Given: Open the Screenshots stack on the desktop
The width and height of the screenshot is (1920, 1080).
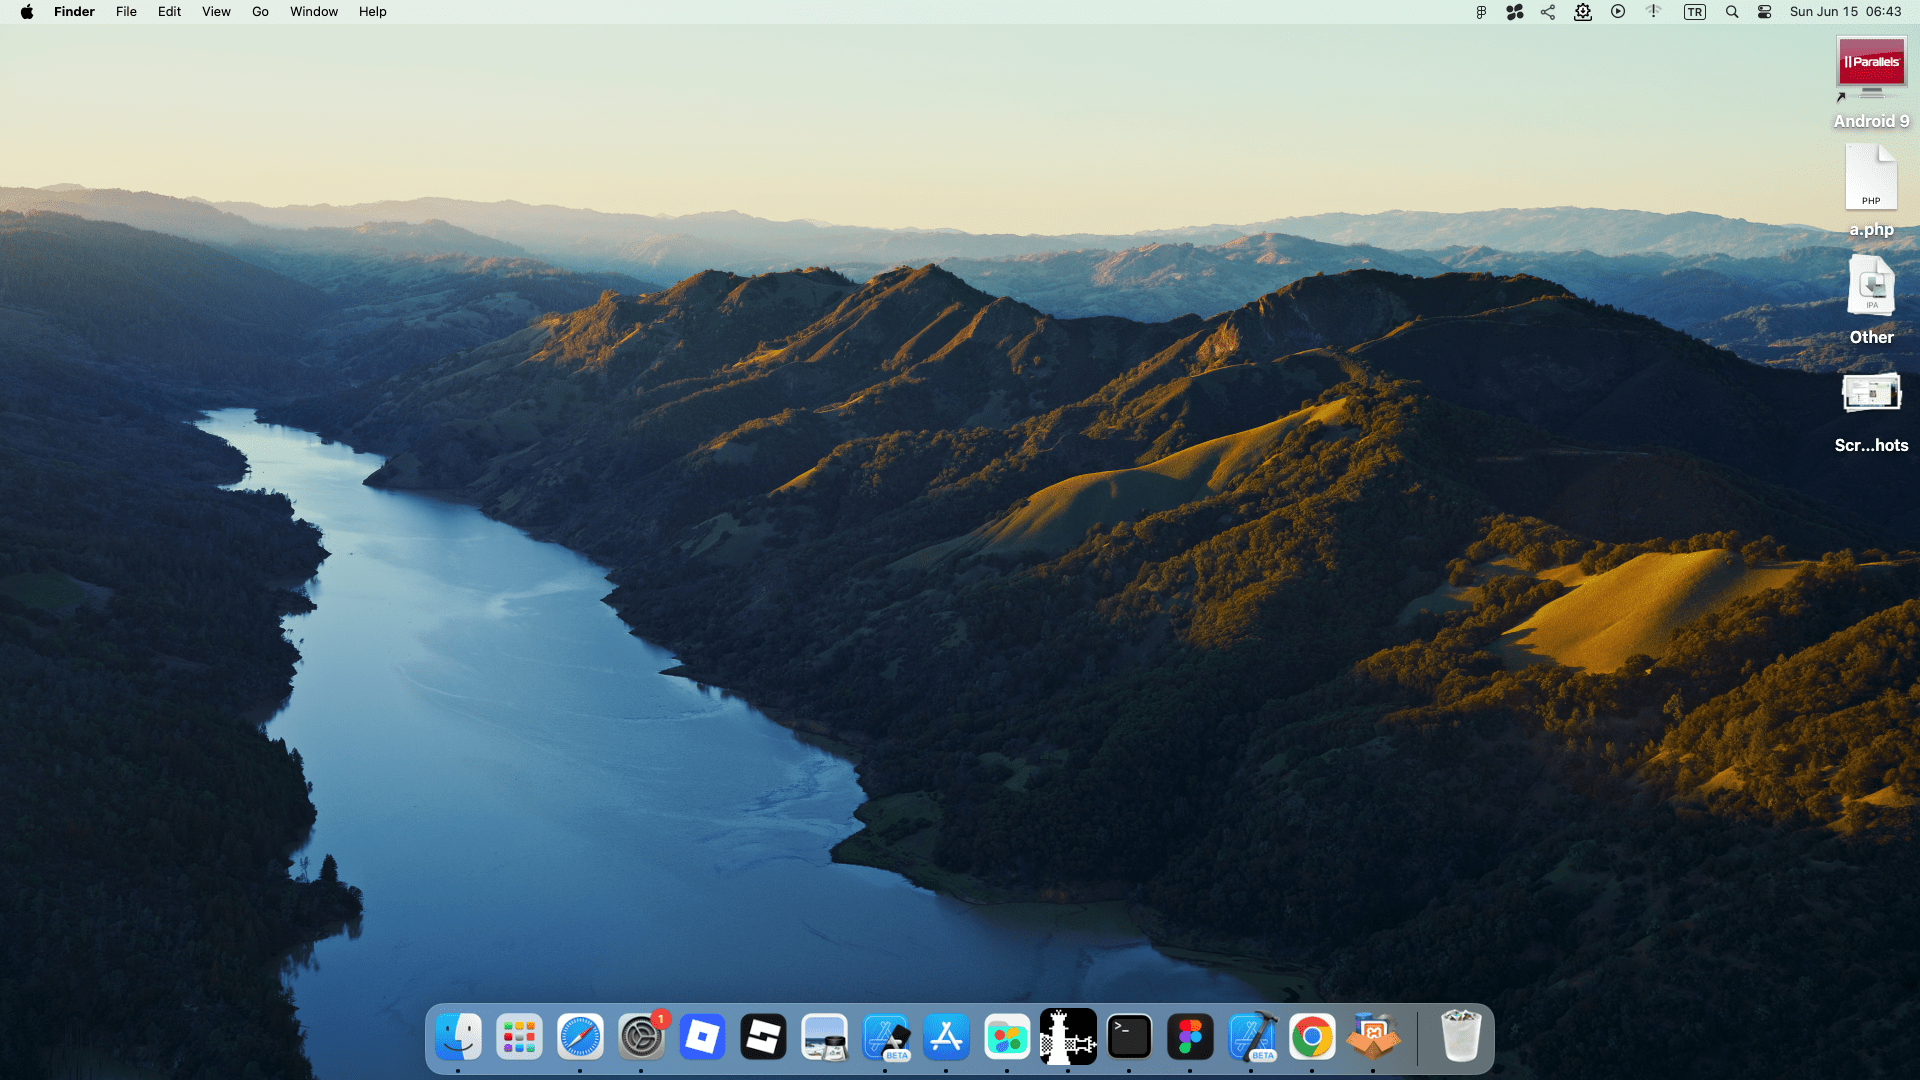Looking at the screenshot, I should click(1871, 392).
